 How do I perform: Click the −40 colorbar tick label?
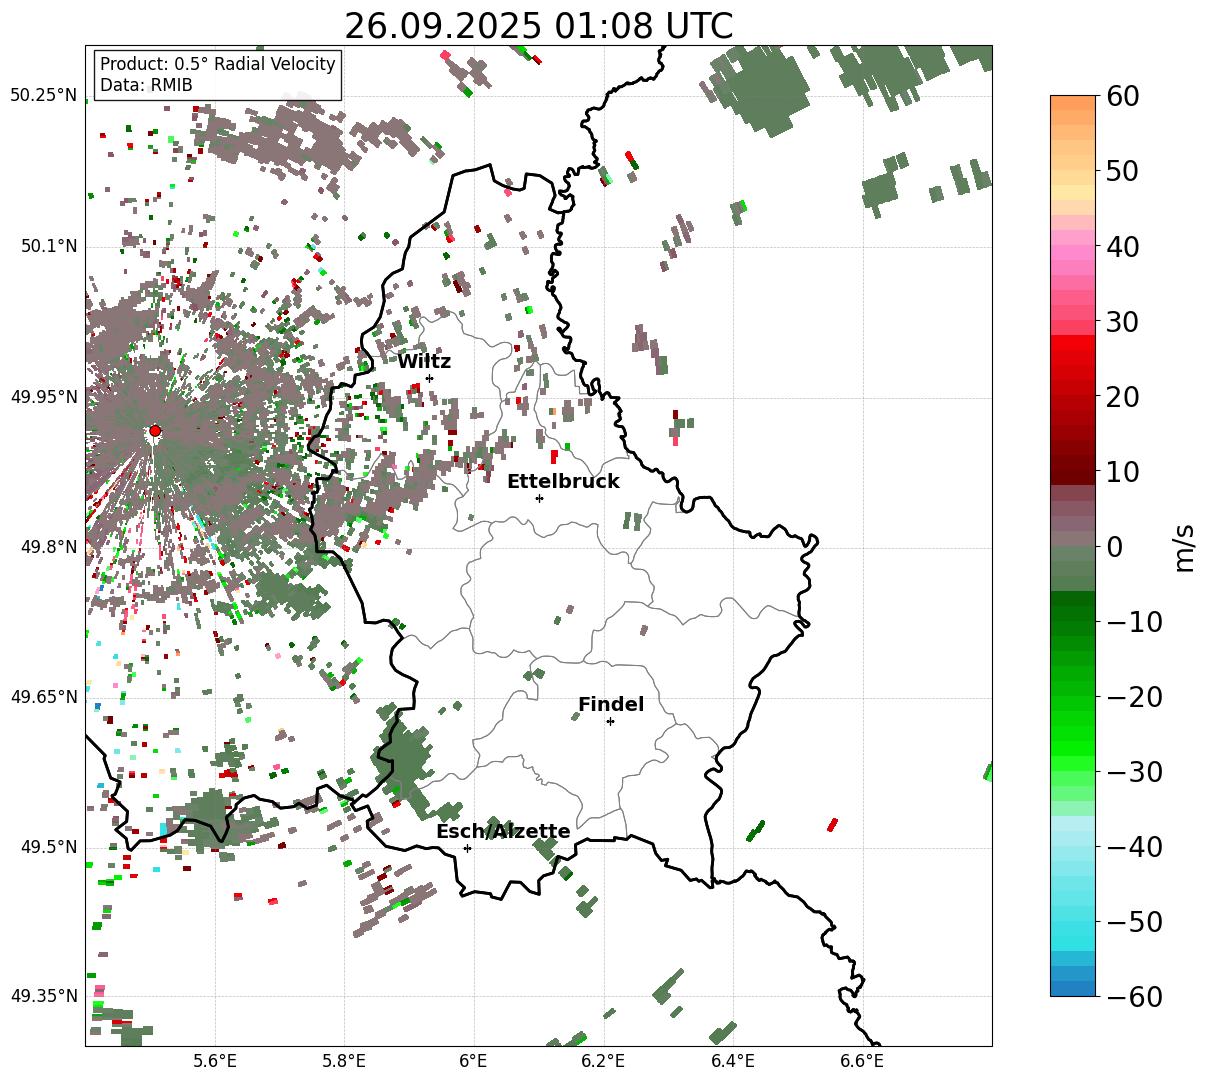pos(1134,847)
